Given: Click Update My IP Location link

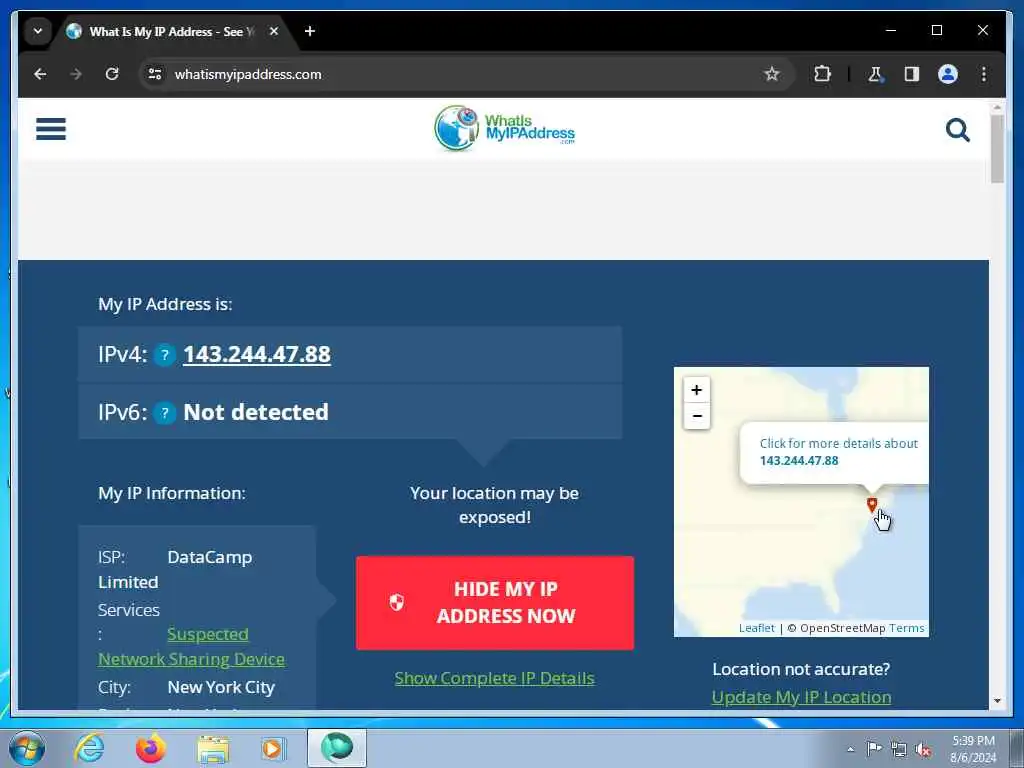Looking at the screenshot, I should tap(801, 697).
